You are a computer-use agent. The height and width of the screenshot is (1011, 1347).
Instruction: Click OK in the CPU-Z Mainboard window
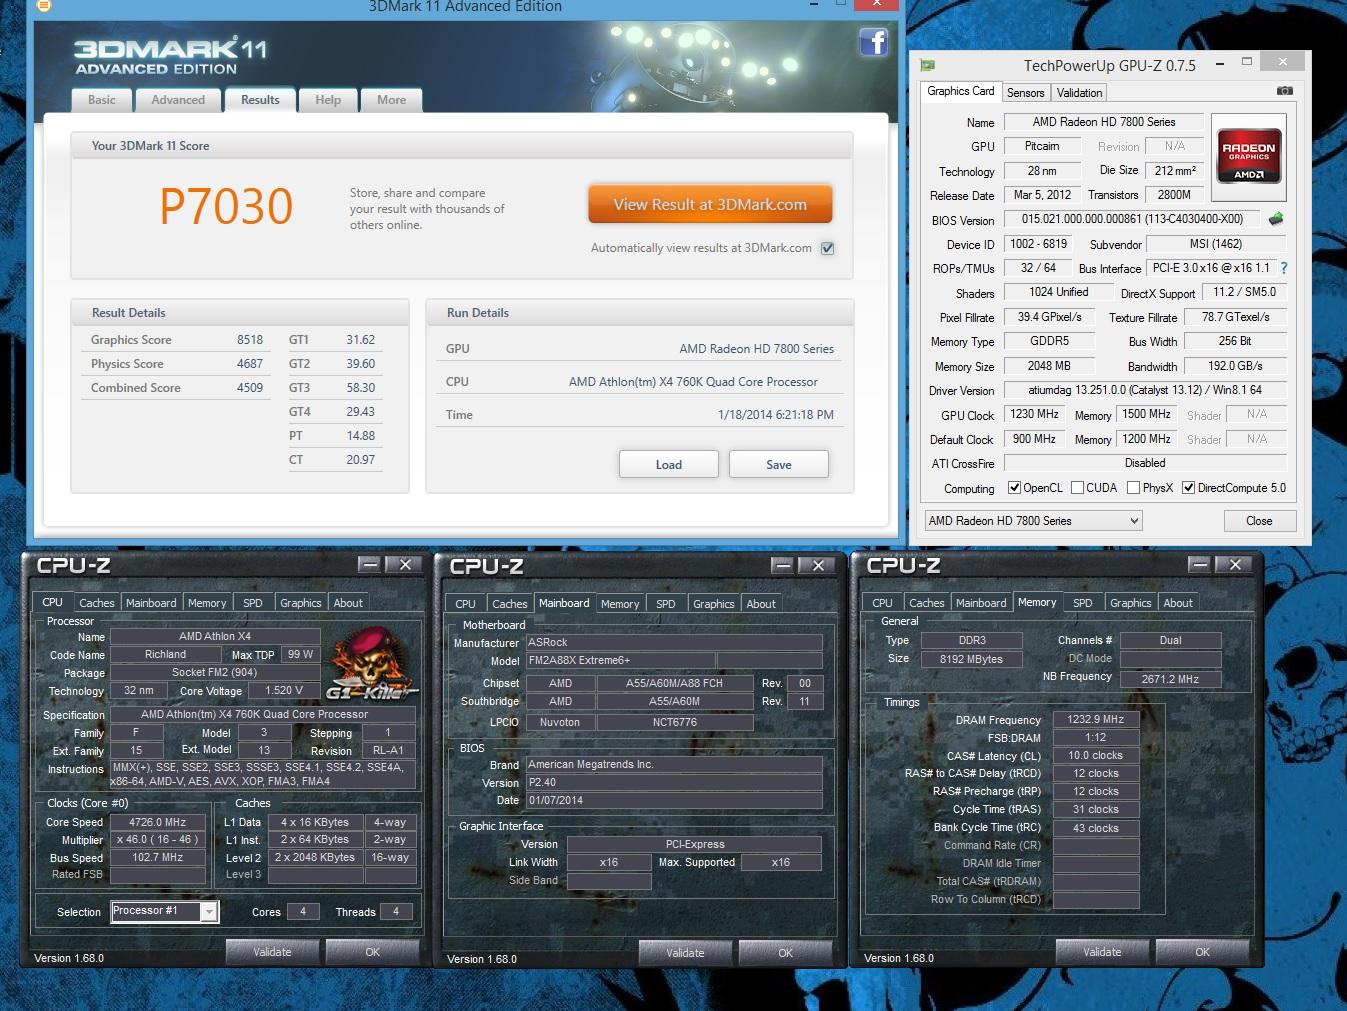(786, 953)
